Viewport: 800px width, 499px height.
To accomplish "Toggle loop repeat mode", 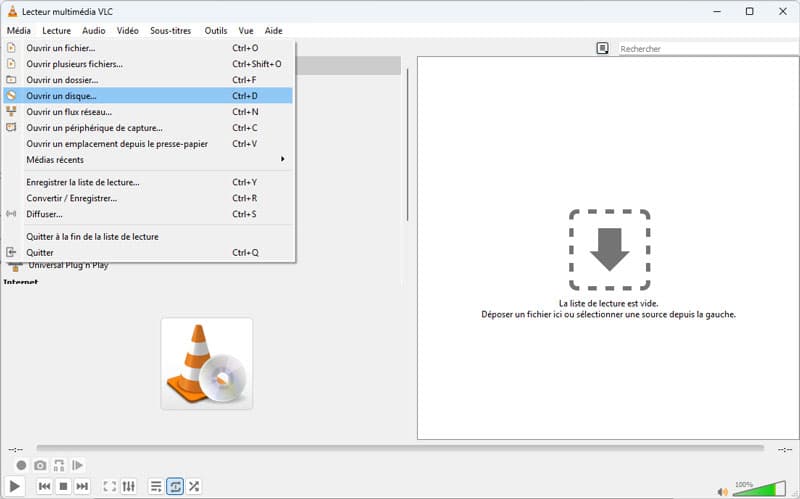I will (x=175, y=486).
